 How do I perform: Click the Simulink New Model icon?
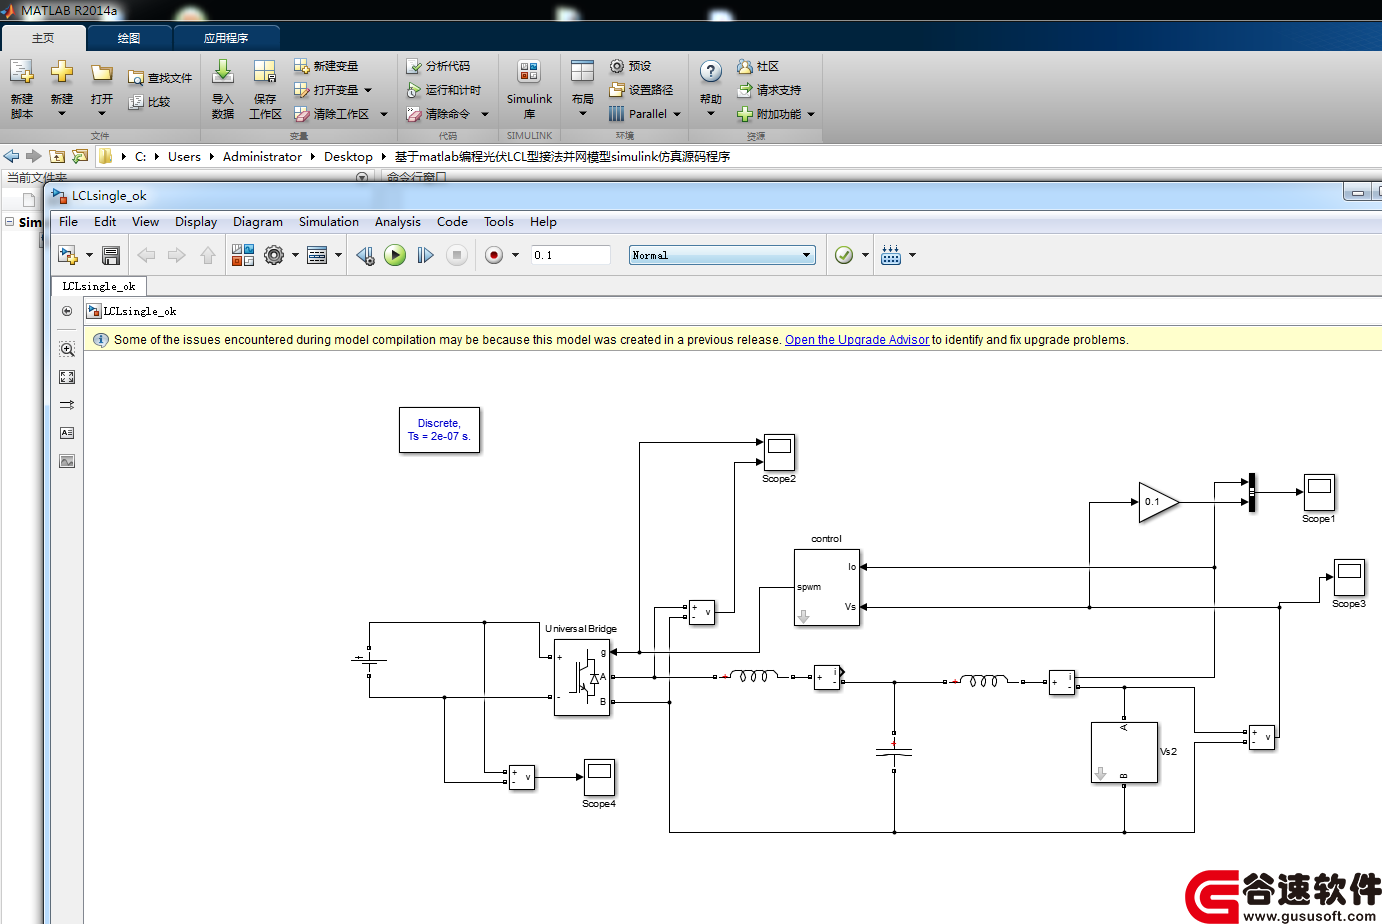coord(68,255)
